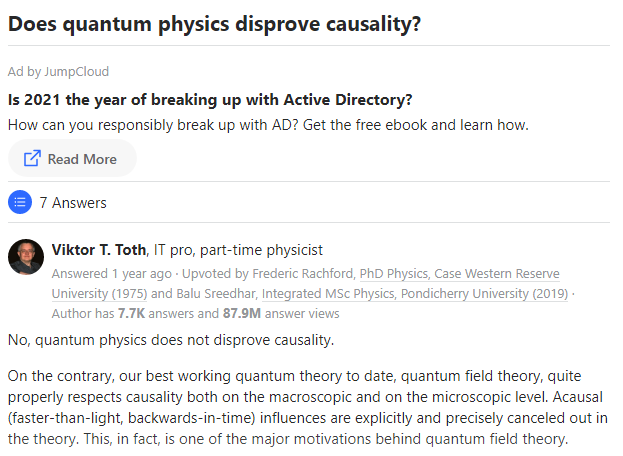Click the 'No, quantum physics does not disprove' sentence
Image resolution: width=623 pixels, height=456 pixels.
click(169, 342)
